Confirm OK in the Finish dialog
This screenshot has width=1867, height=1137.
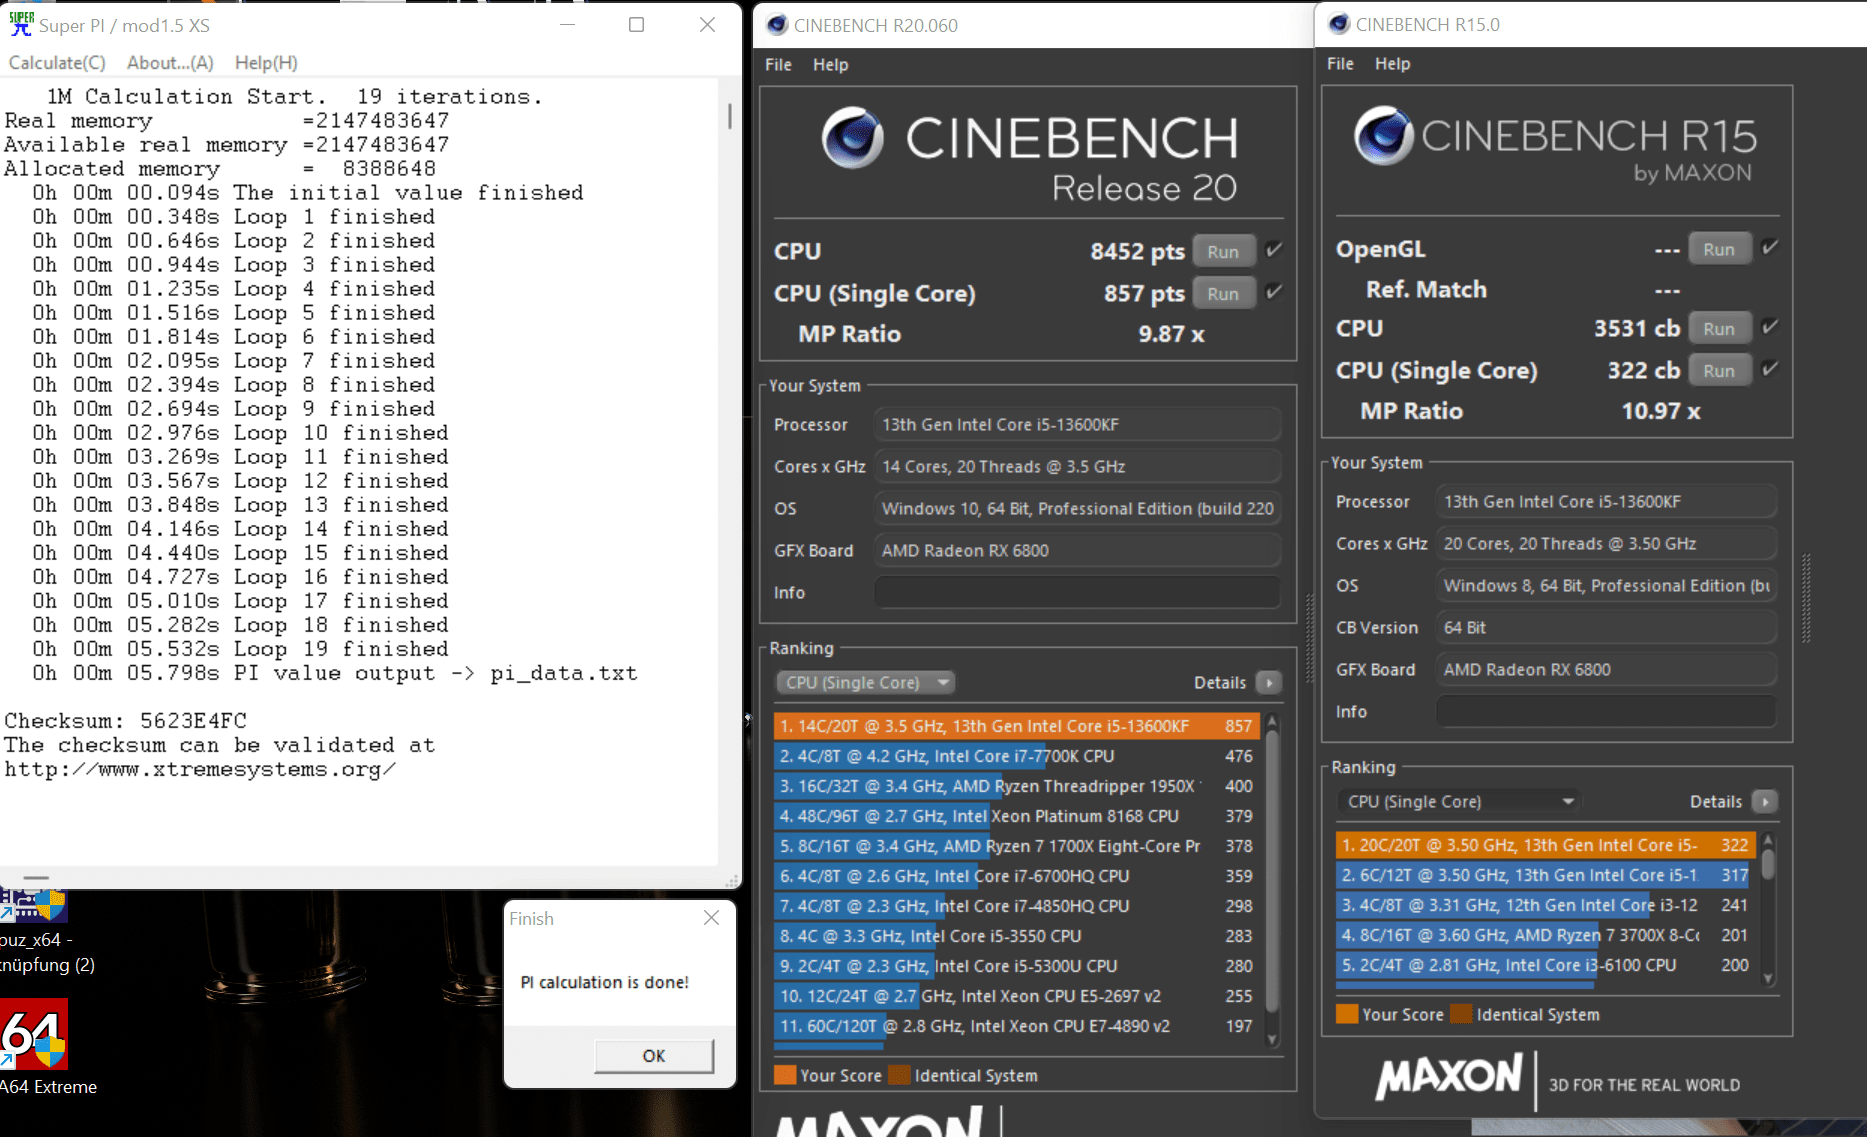[x=654, y=1056]
